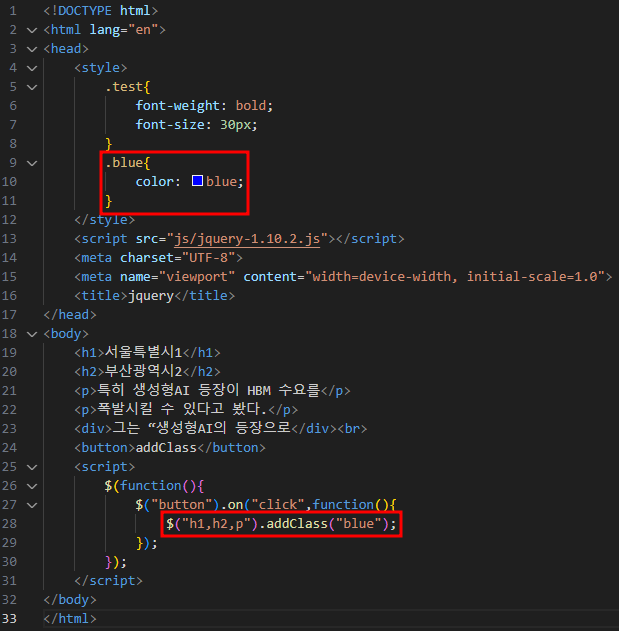Click the 'bold' value
This screenshot has width=619, height=631.
pyautogui.click(x=251, y=106)
